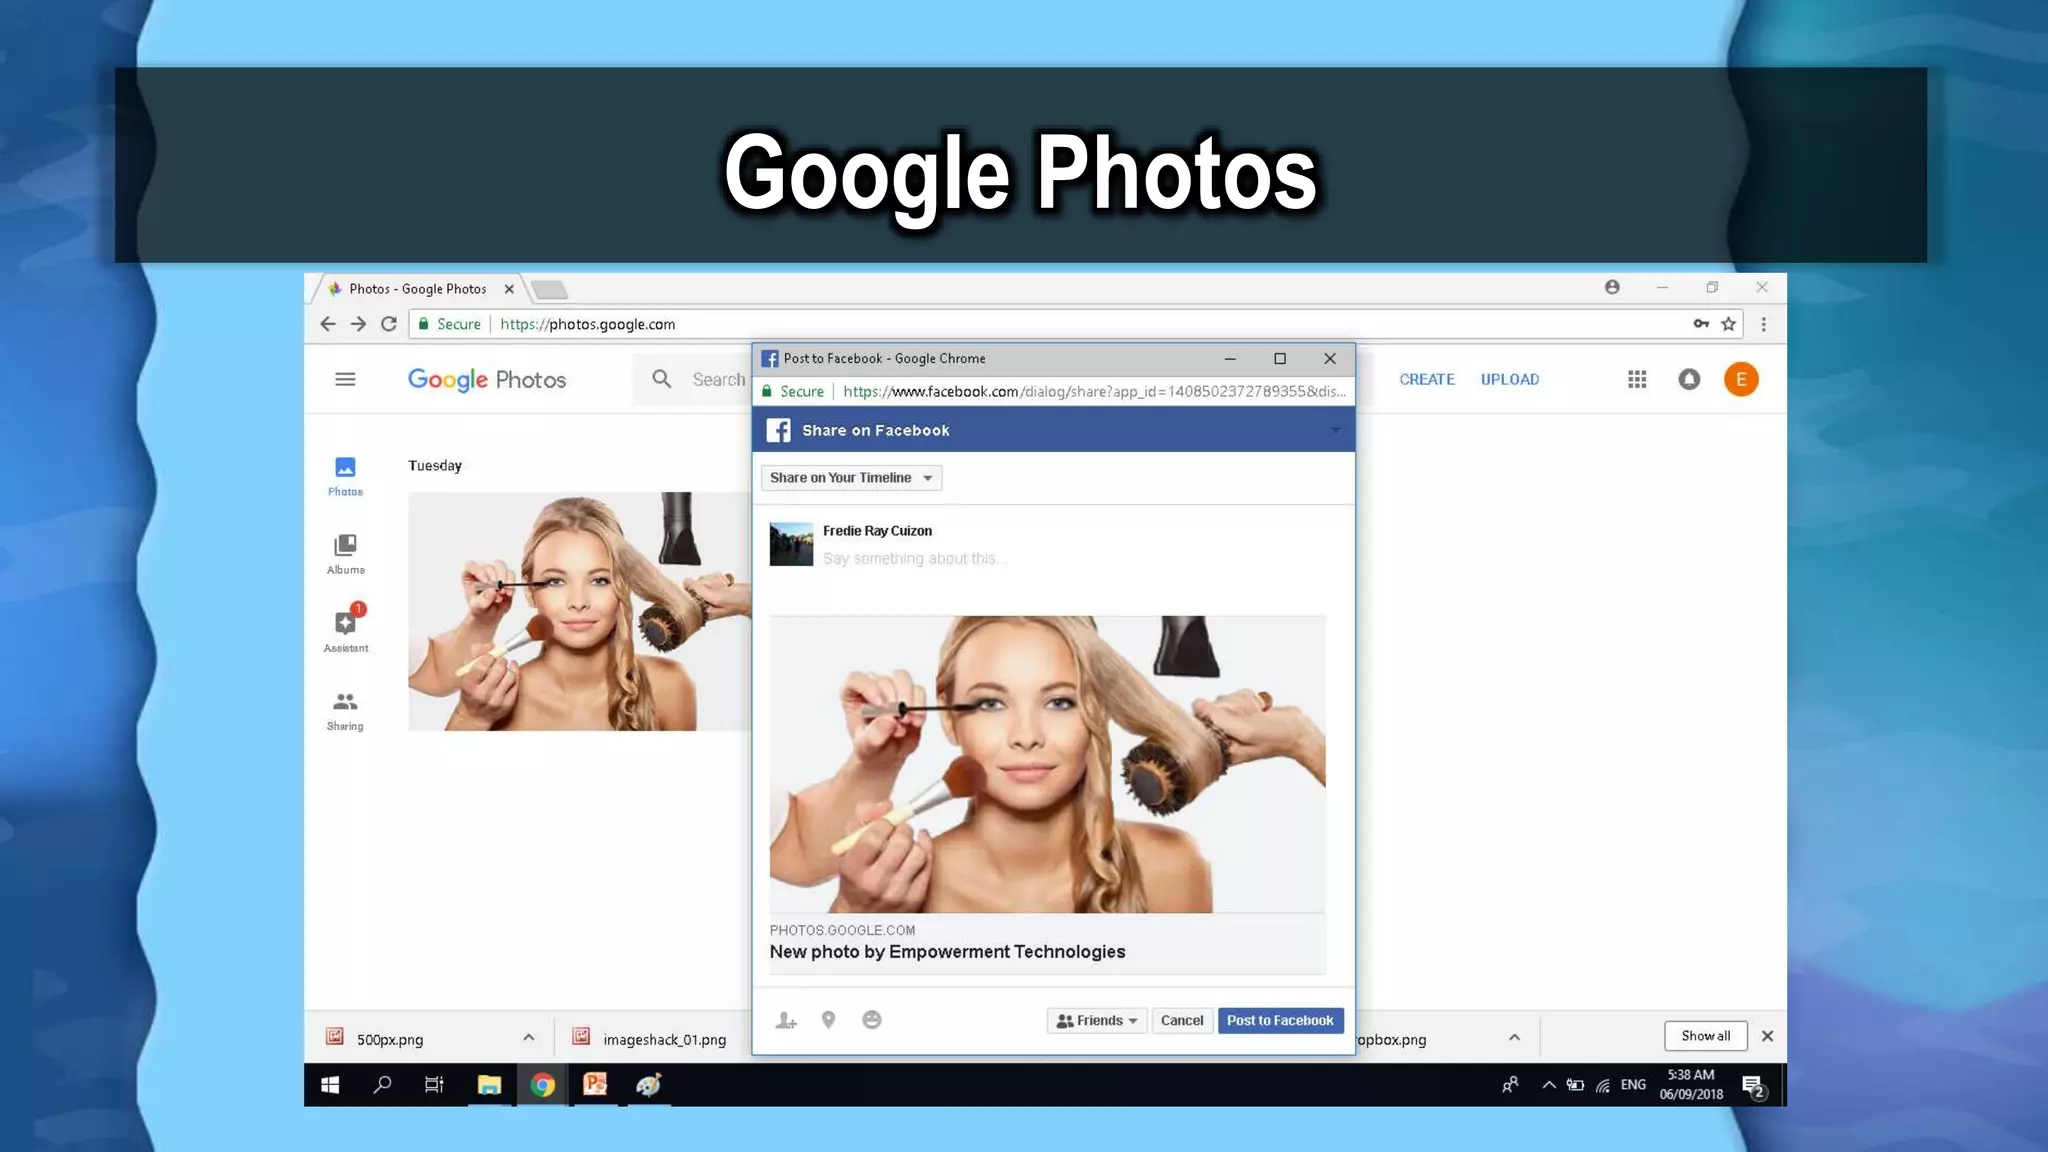Image resolution: width=2048 pixels, height=1152 pixels.
Task: Expand dropbox.png download options chevron
Action: point(1514,1037)
